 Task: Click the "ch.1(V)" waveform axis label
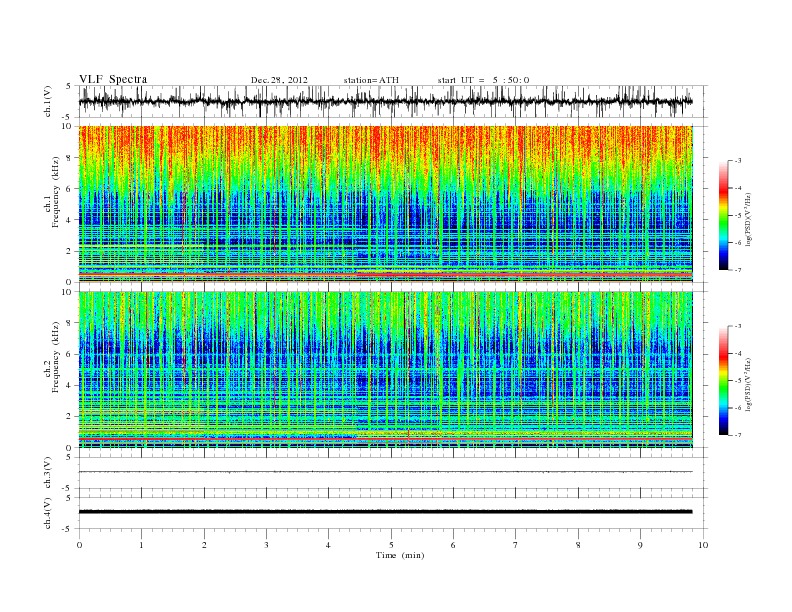click(x=48, y=101)
